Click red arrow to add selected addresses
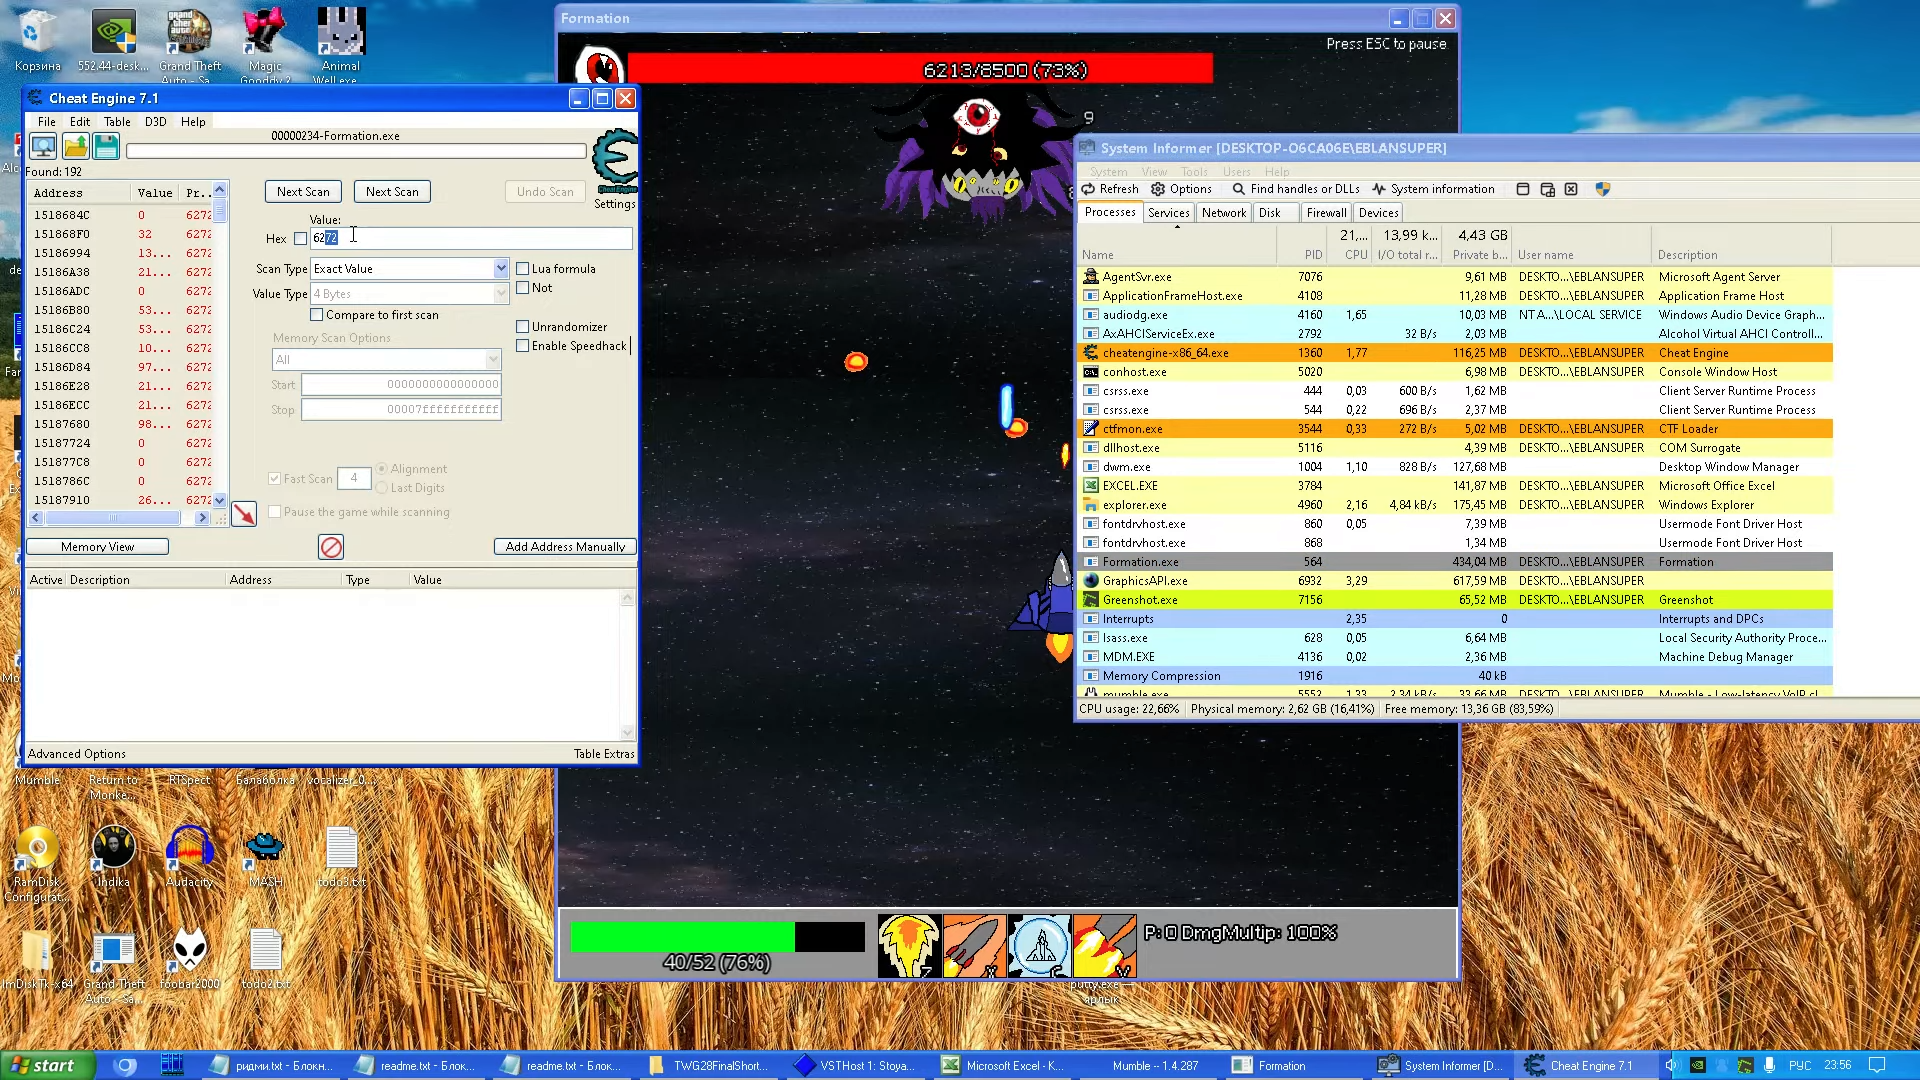This screenshot has width=1920, height=1080. click(244, 514)
